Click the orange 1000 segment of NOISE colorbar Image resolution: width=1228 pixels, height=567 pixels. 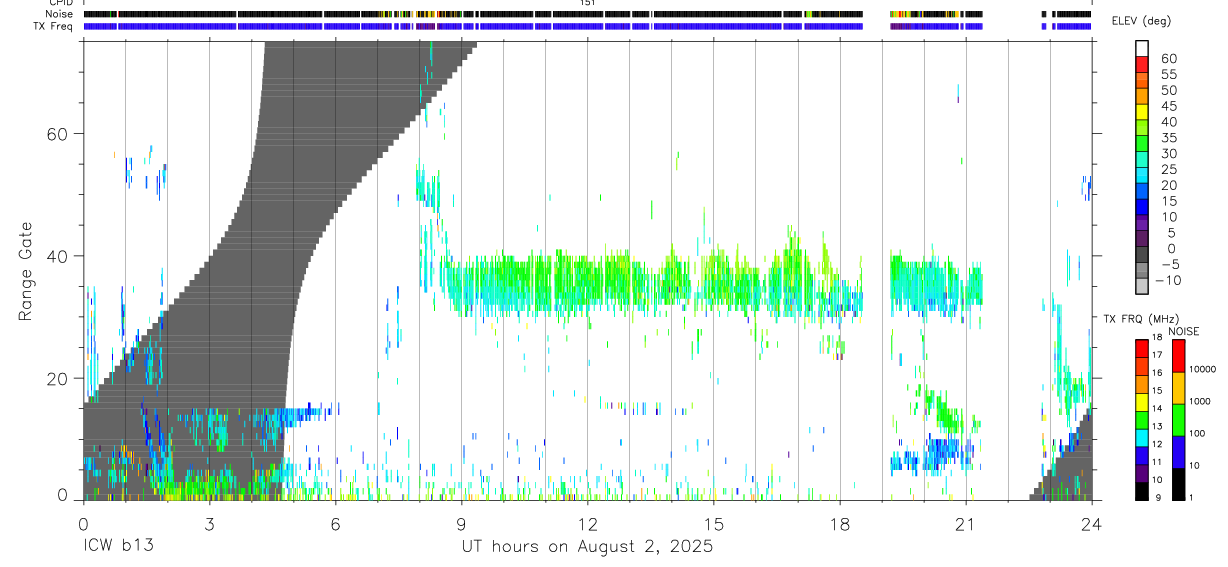1179,388
